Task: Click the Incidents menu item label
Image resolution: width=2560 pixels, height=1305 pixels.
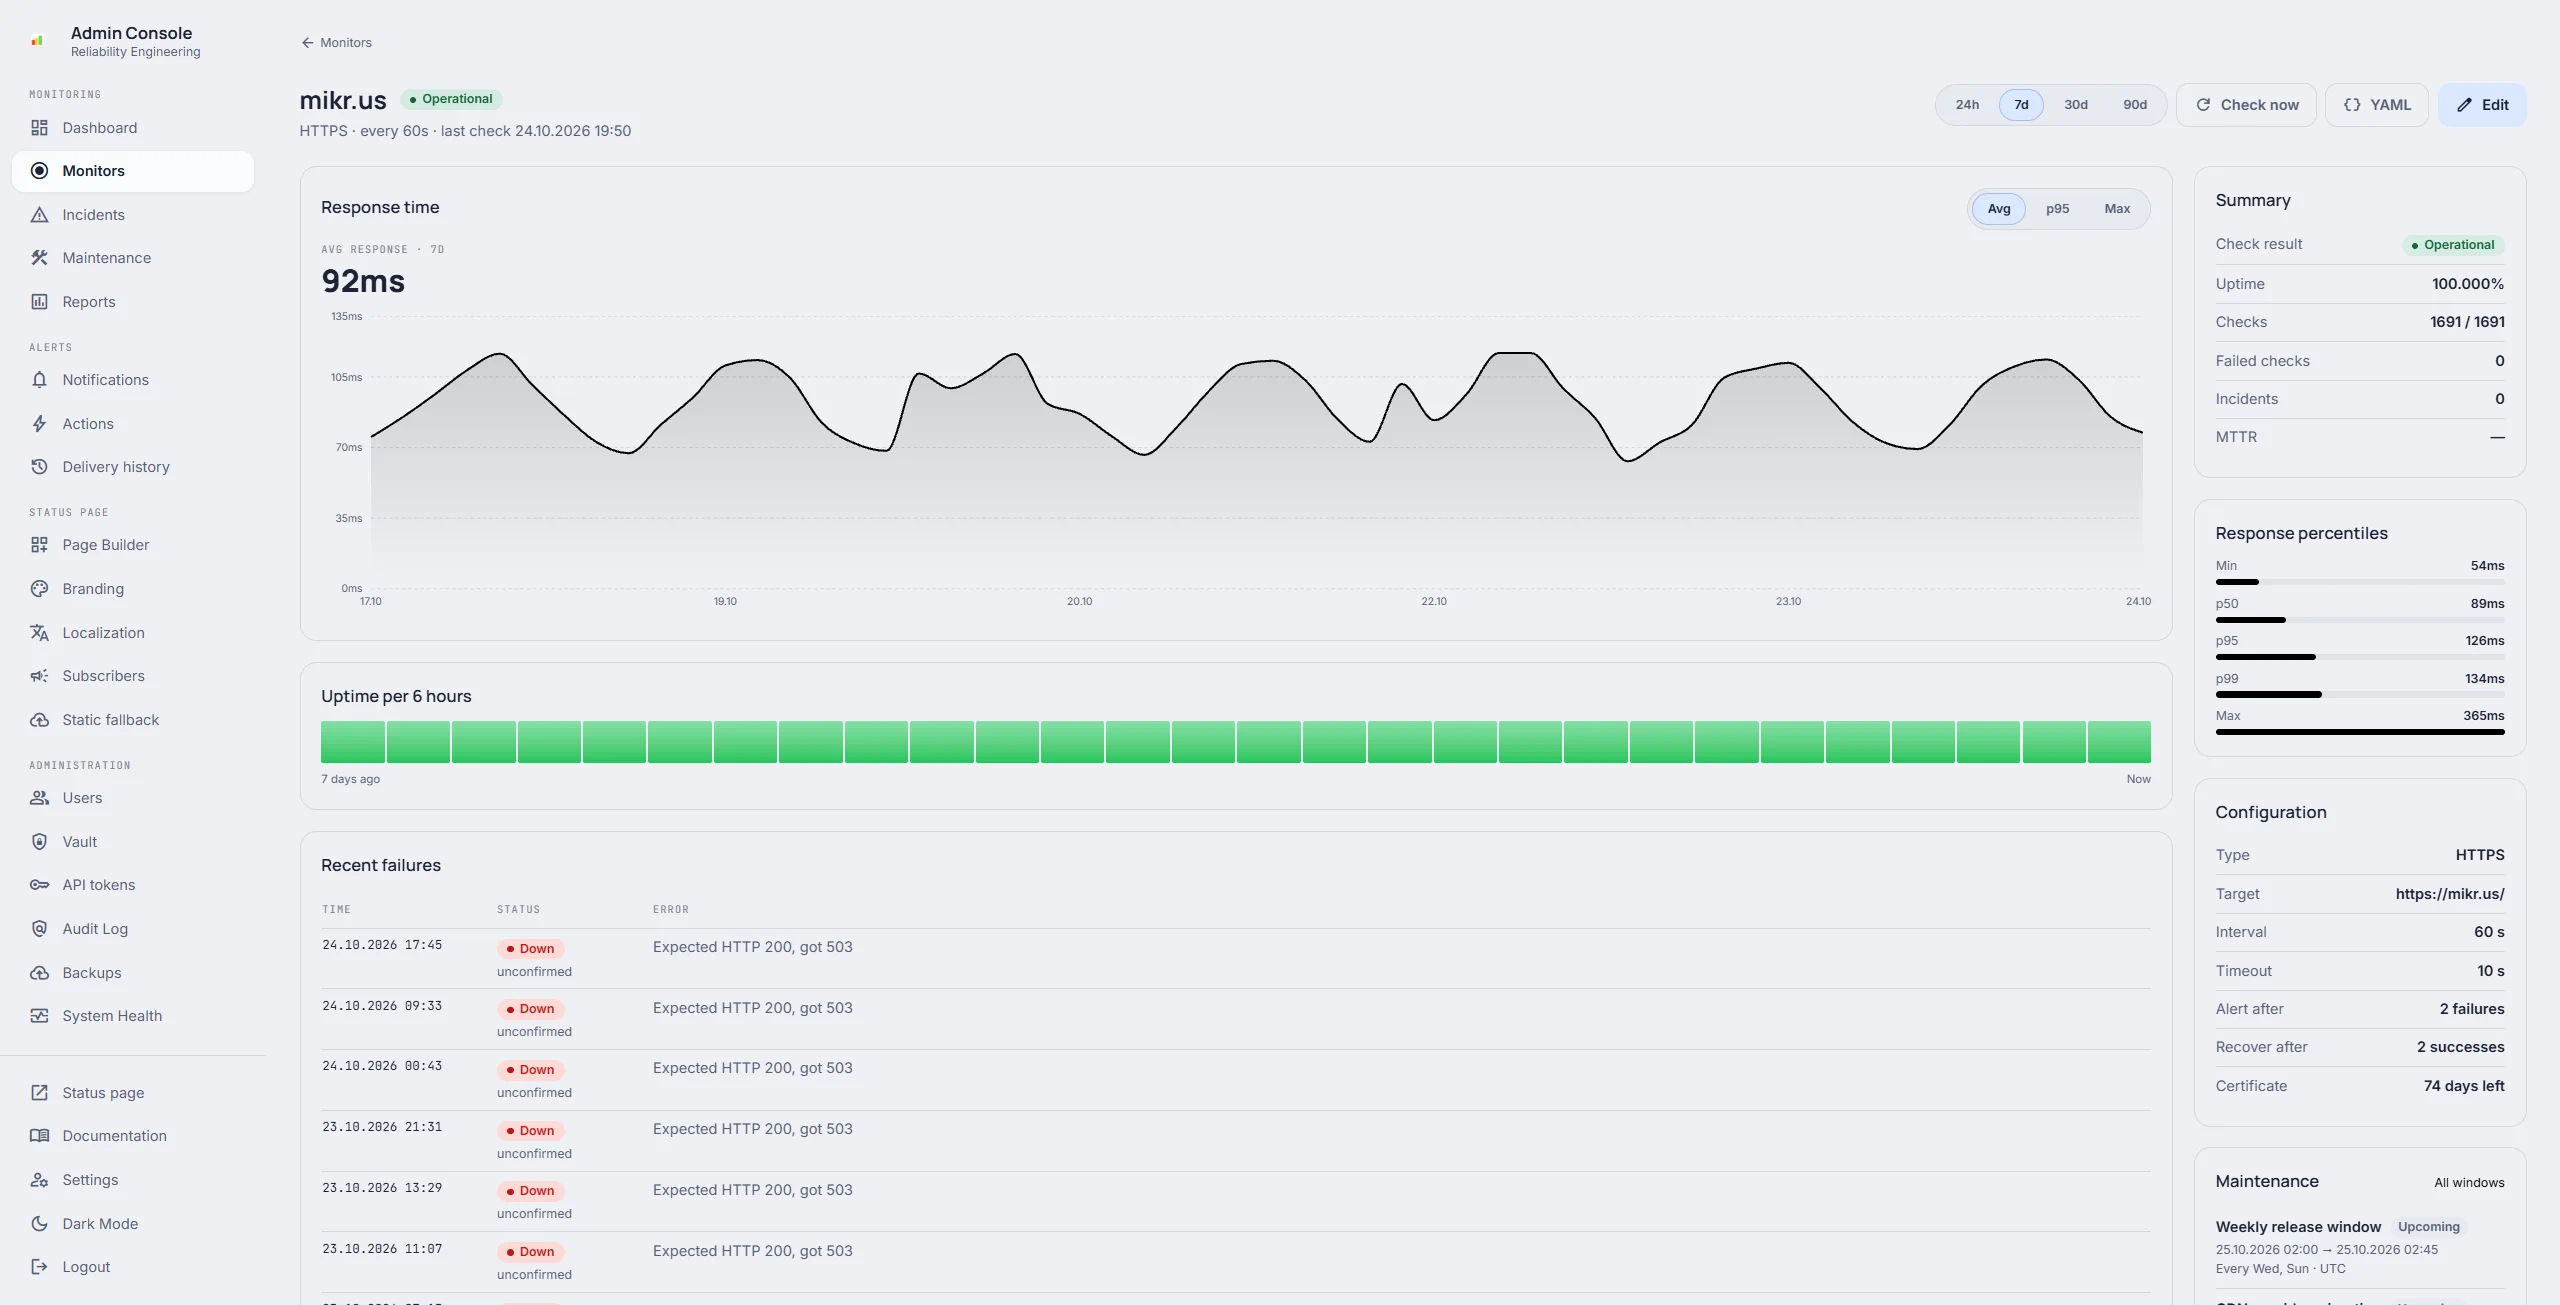Action: (93, 215)
